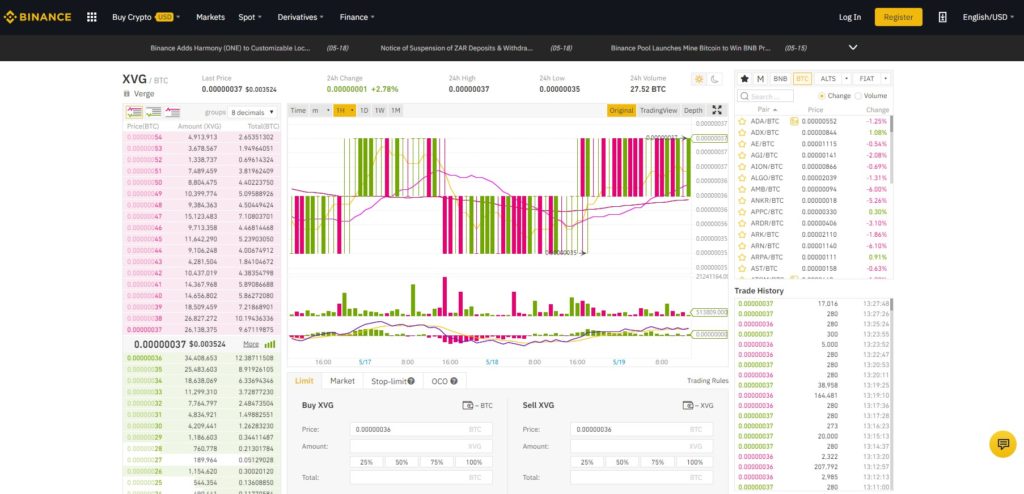Show buy-orders-only order book view
Image resolution: width=1024 pixels, height=494 pixels.
coord(153,112)
